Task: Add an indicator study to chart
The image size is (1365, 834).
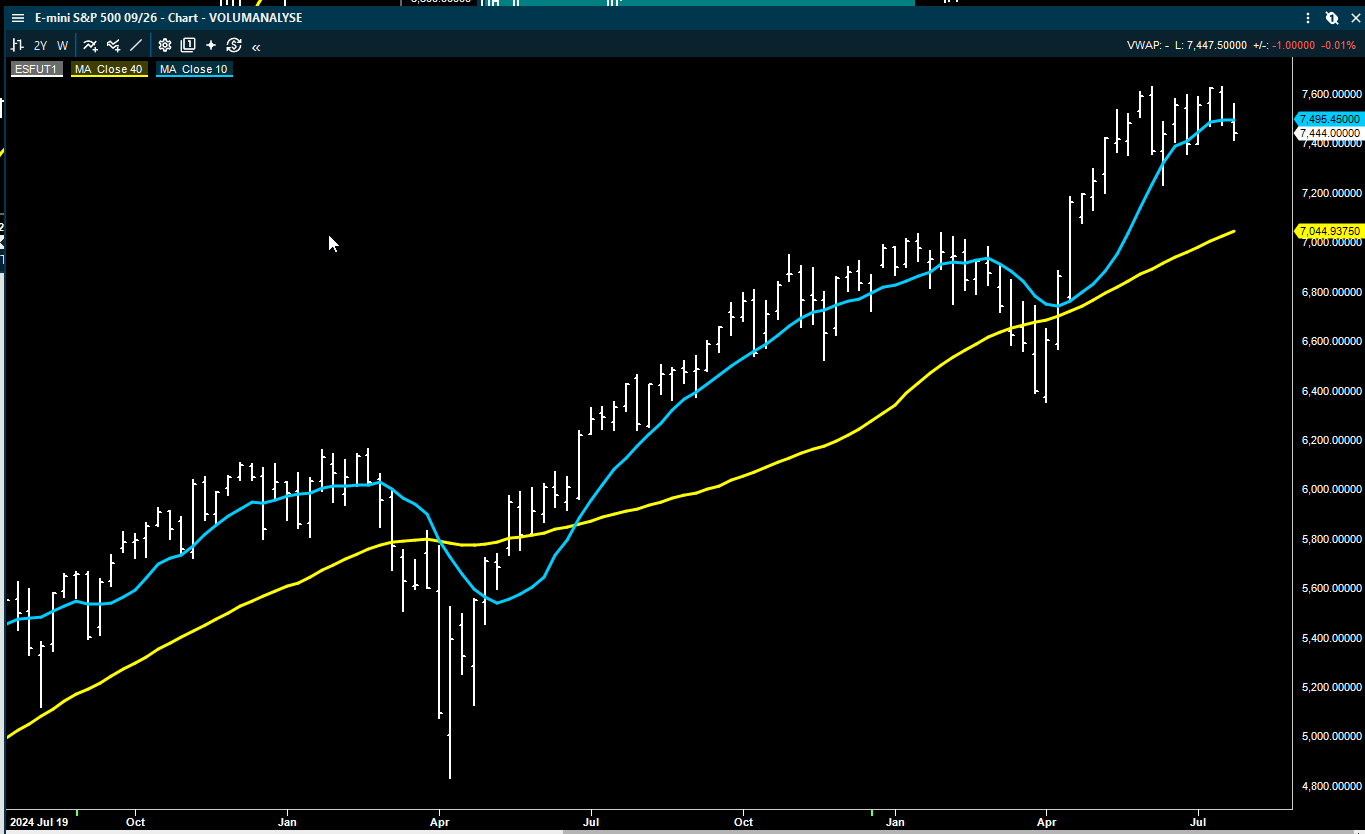Action: 90,45
